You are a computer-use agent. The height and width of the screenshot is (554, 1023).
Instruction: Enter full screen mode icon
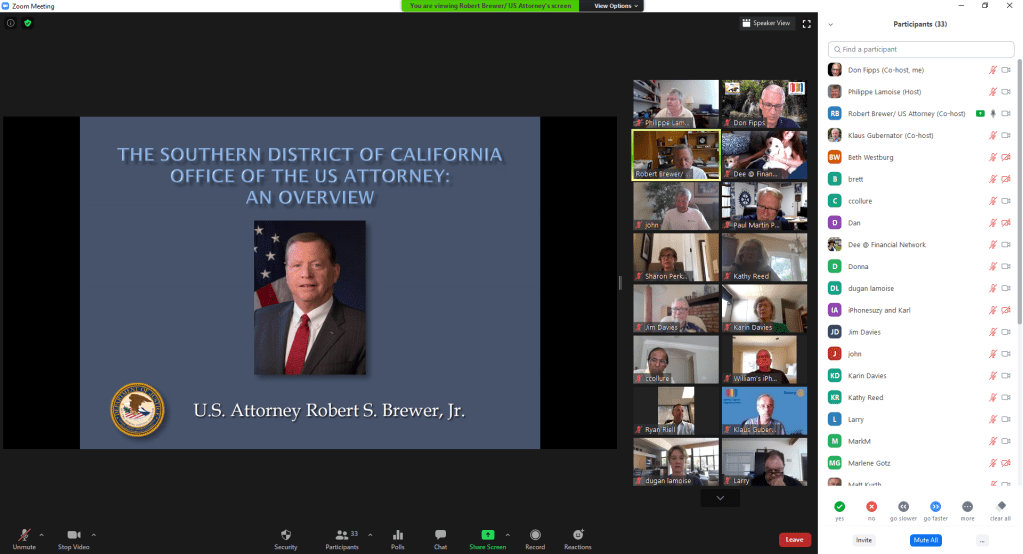pos(806,23)
